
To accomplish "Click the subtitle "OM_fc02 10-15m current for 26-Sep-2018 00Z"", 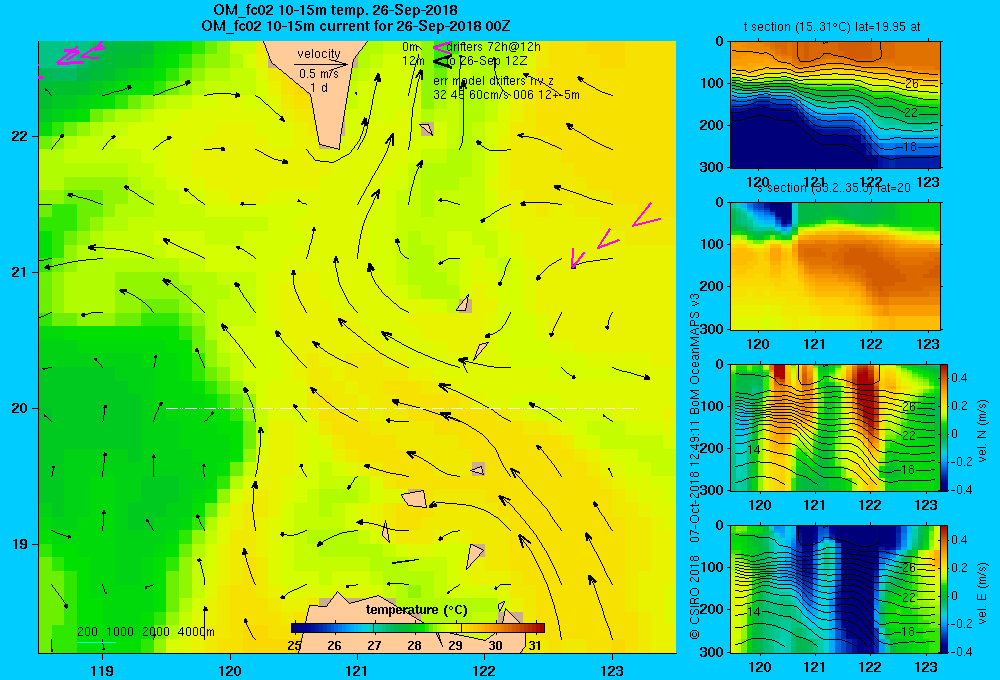I will [355, 26].
